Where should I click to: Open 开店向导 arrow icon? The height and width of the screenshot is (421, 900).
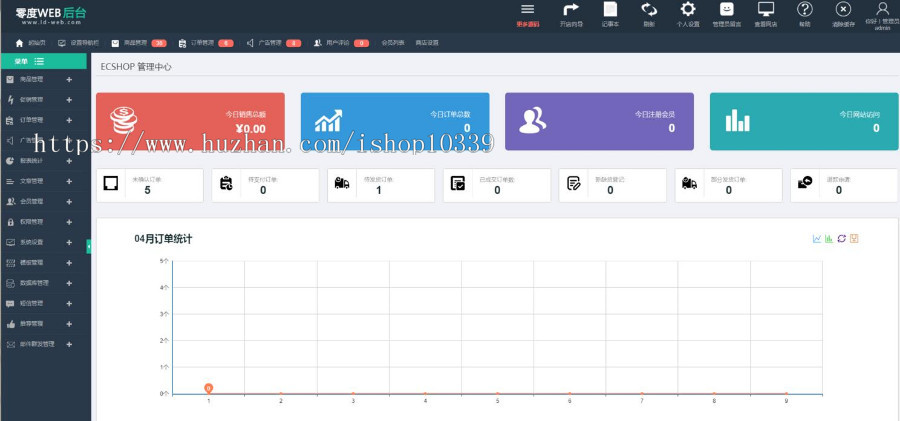571,10
